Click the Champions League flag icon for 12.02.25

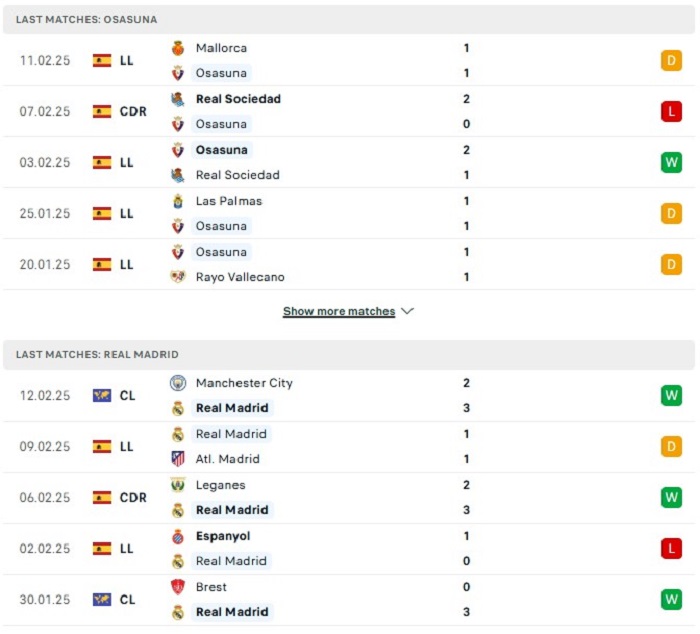[x=102, y=396]
